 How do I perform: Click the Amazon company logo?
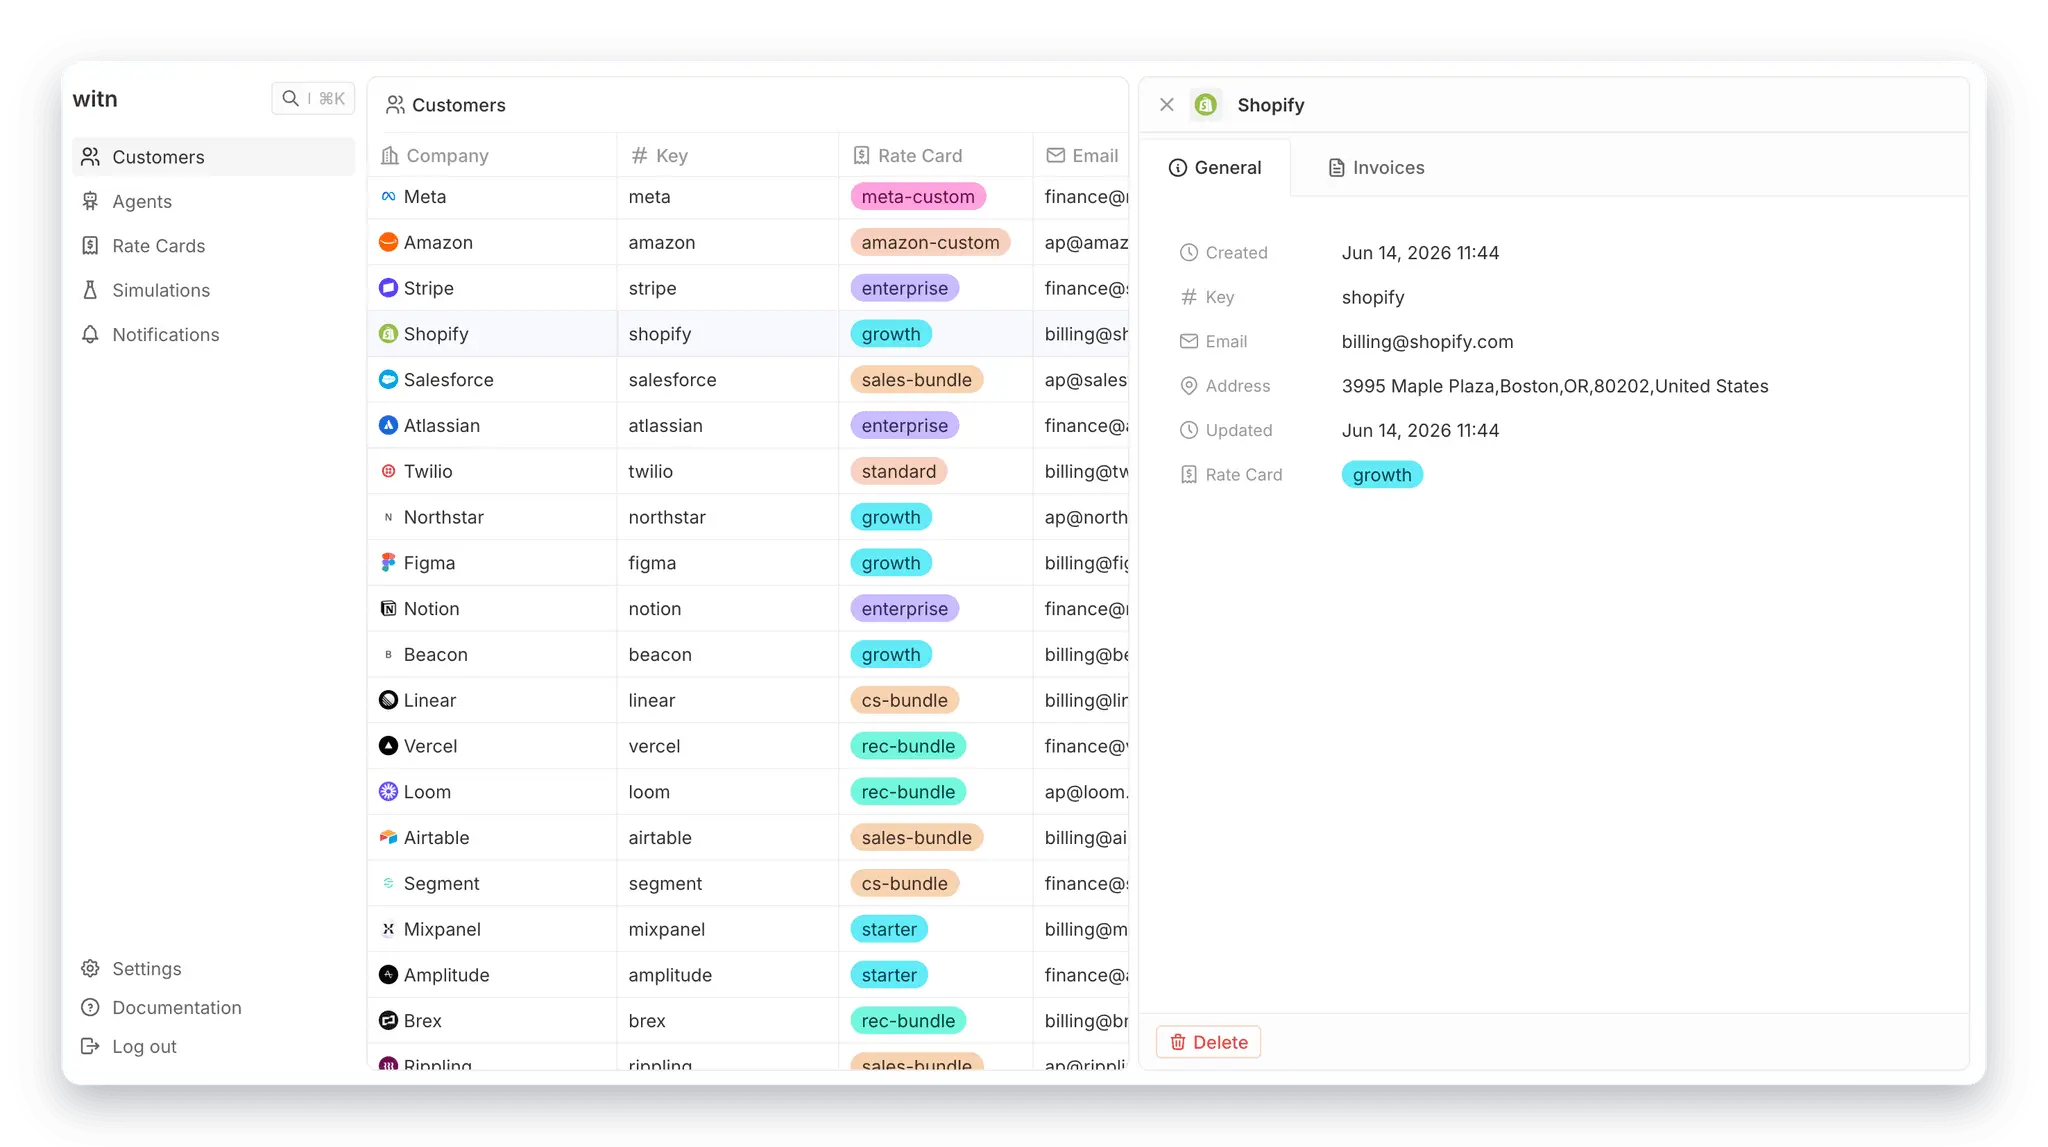click(x=388, y=242)
